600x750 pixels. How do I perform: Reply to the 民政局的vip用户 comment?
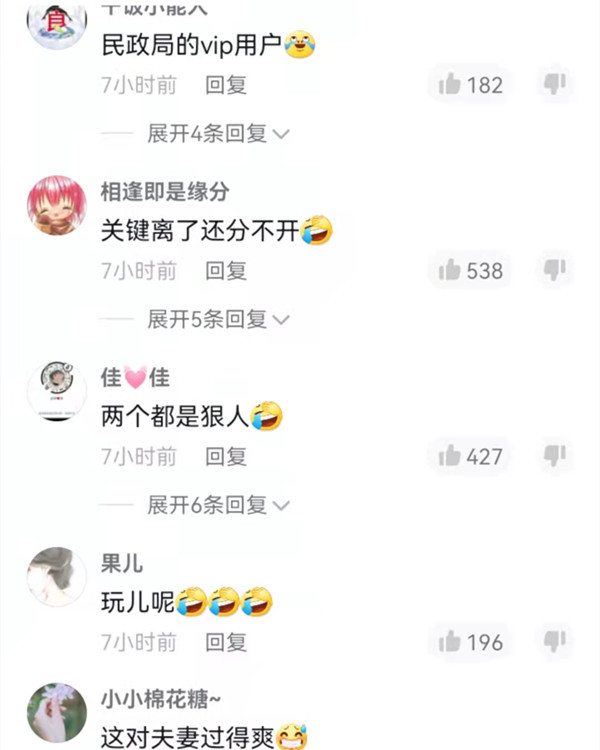pyautogui.click(x=226, y=85)
